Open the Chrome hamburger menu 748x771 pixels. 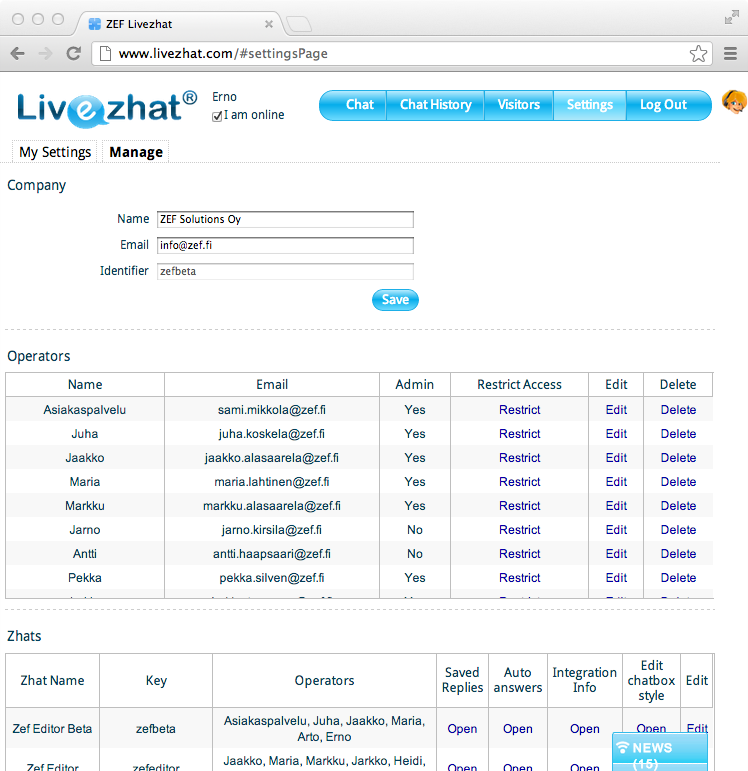click(x=730, y=53)
